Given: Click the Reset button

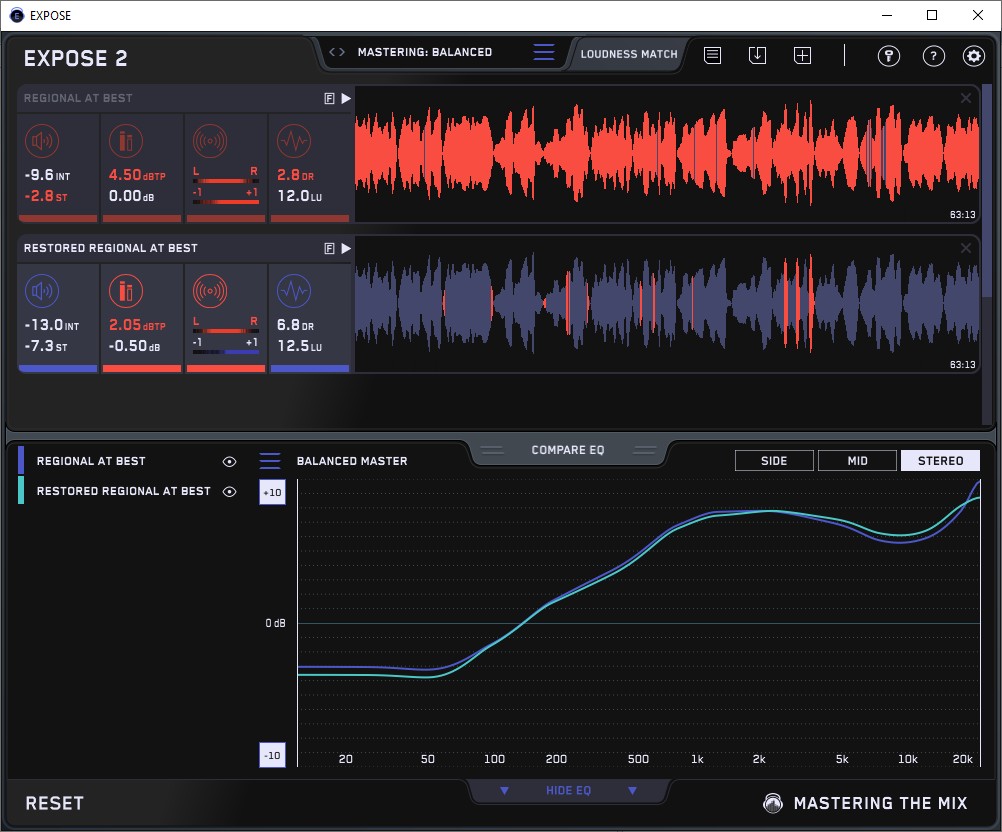Looking at the screenshot, I should click(54, 803).
